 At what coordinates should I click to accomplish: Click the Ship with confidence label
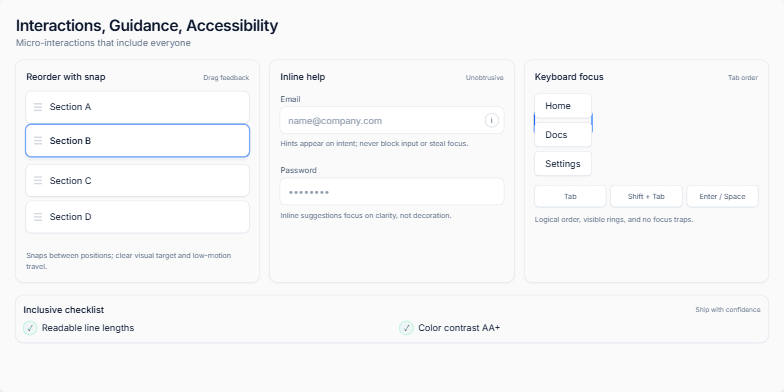[x=728, y=310]
